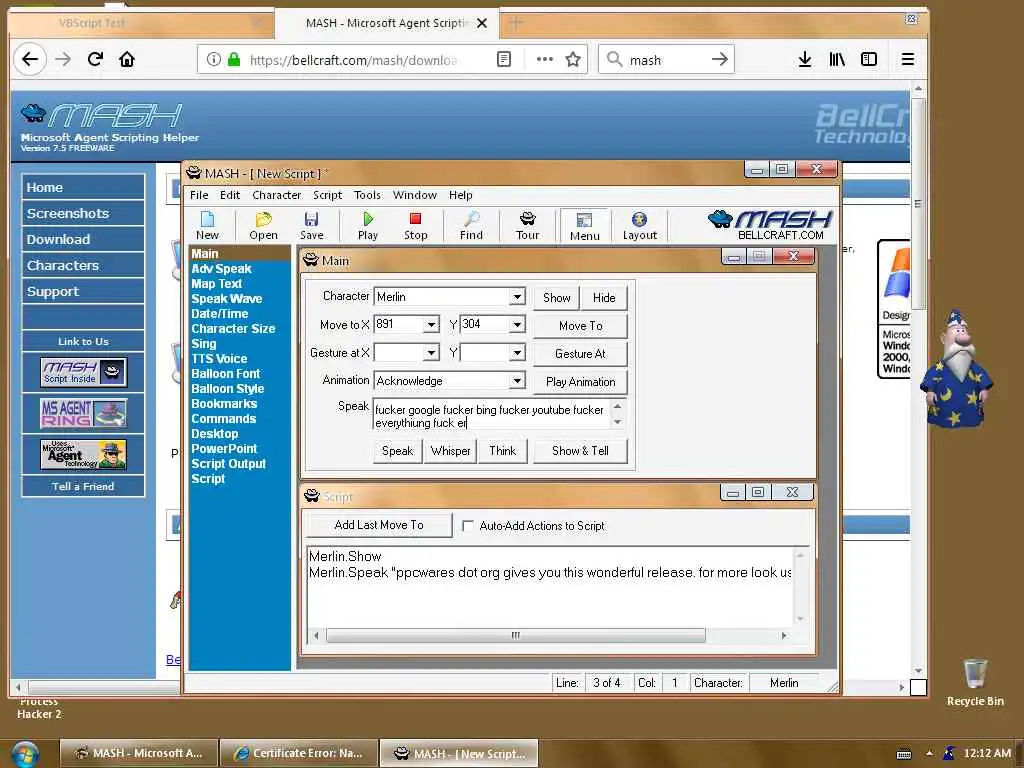Click the site info icon in address bar

click(x=214, y=59)
